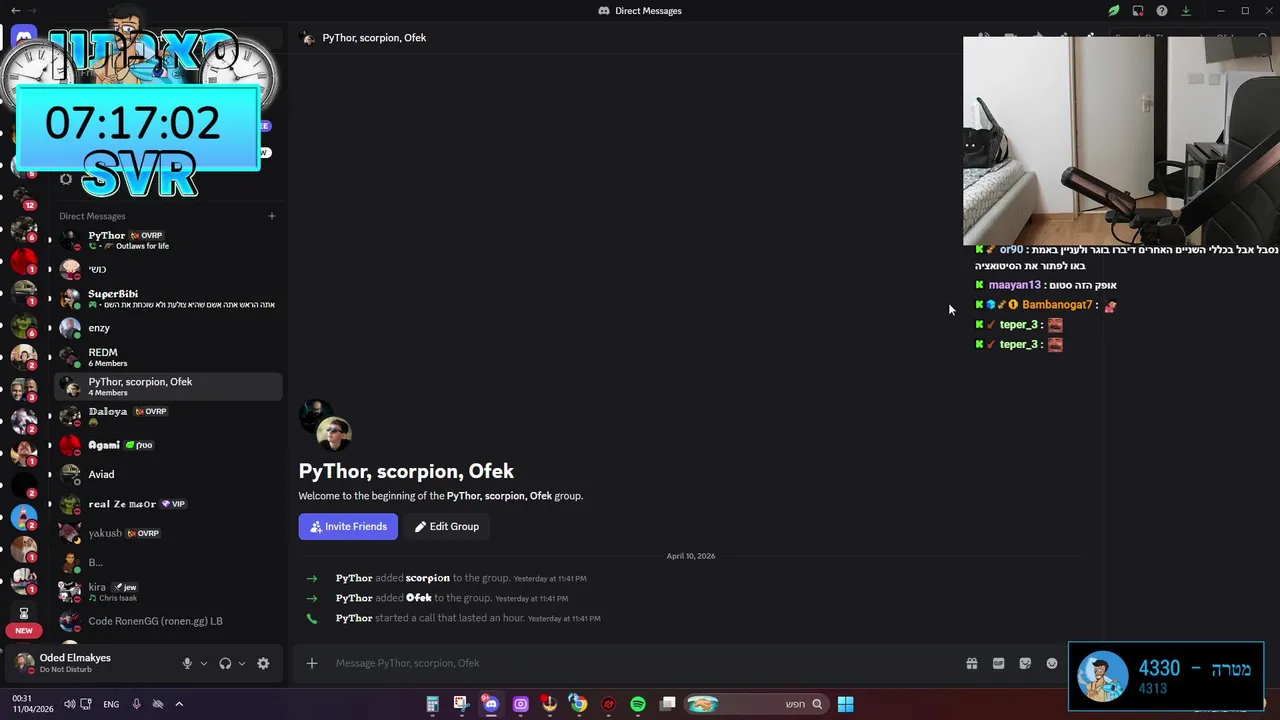The height and width of the screenshot is (720, 1280).
Task: Open the attachment plus button in message bar
Action: tap(312, 663)
